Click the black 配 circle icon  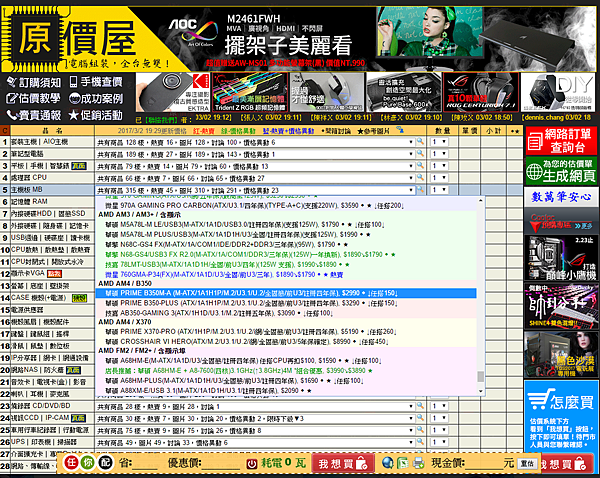tap(105, 463)
